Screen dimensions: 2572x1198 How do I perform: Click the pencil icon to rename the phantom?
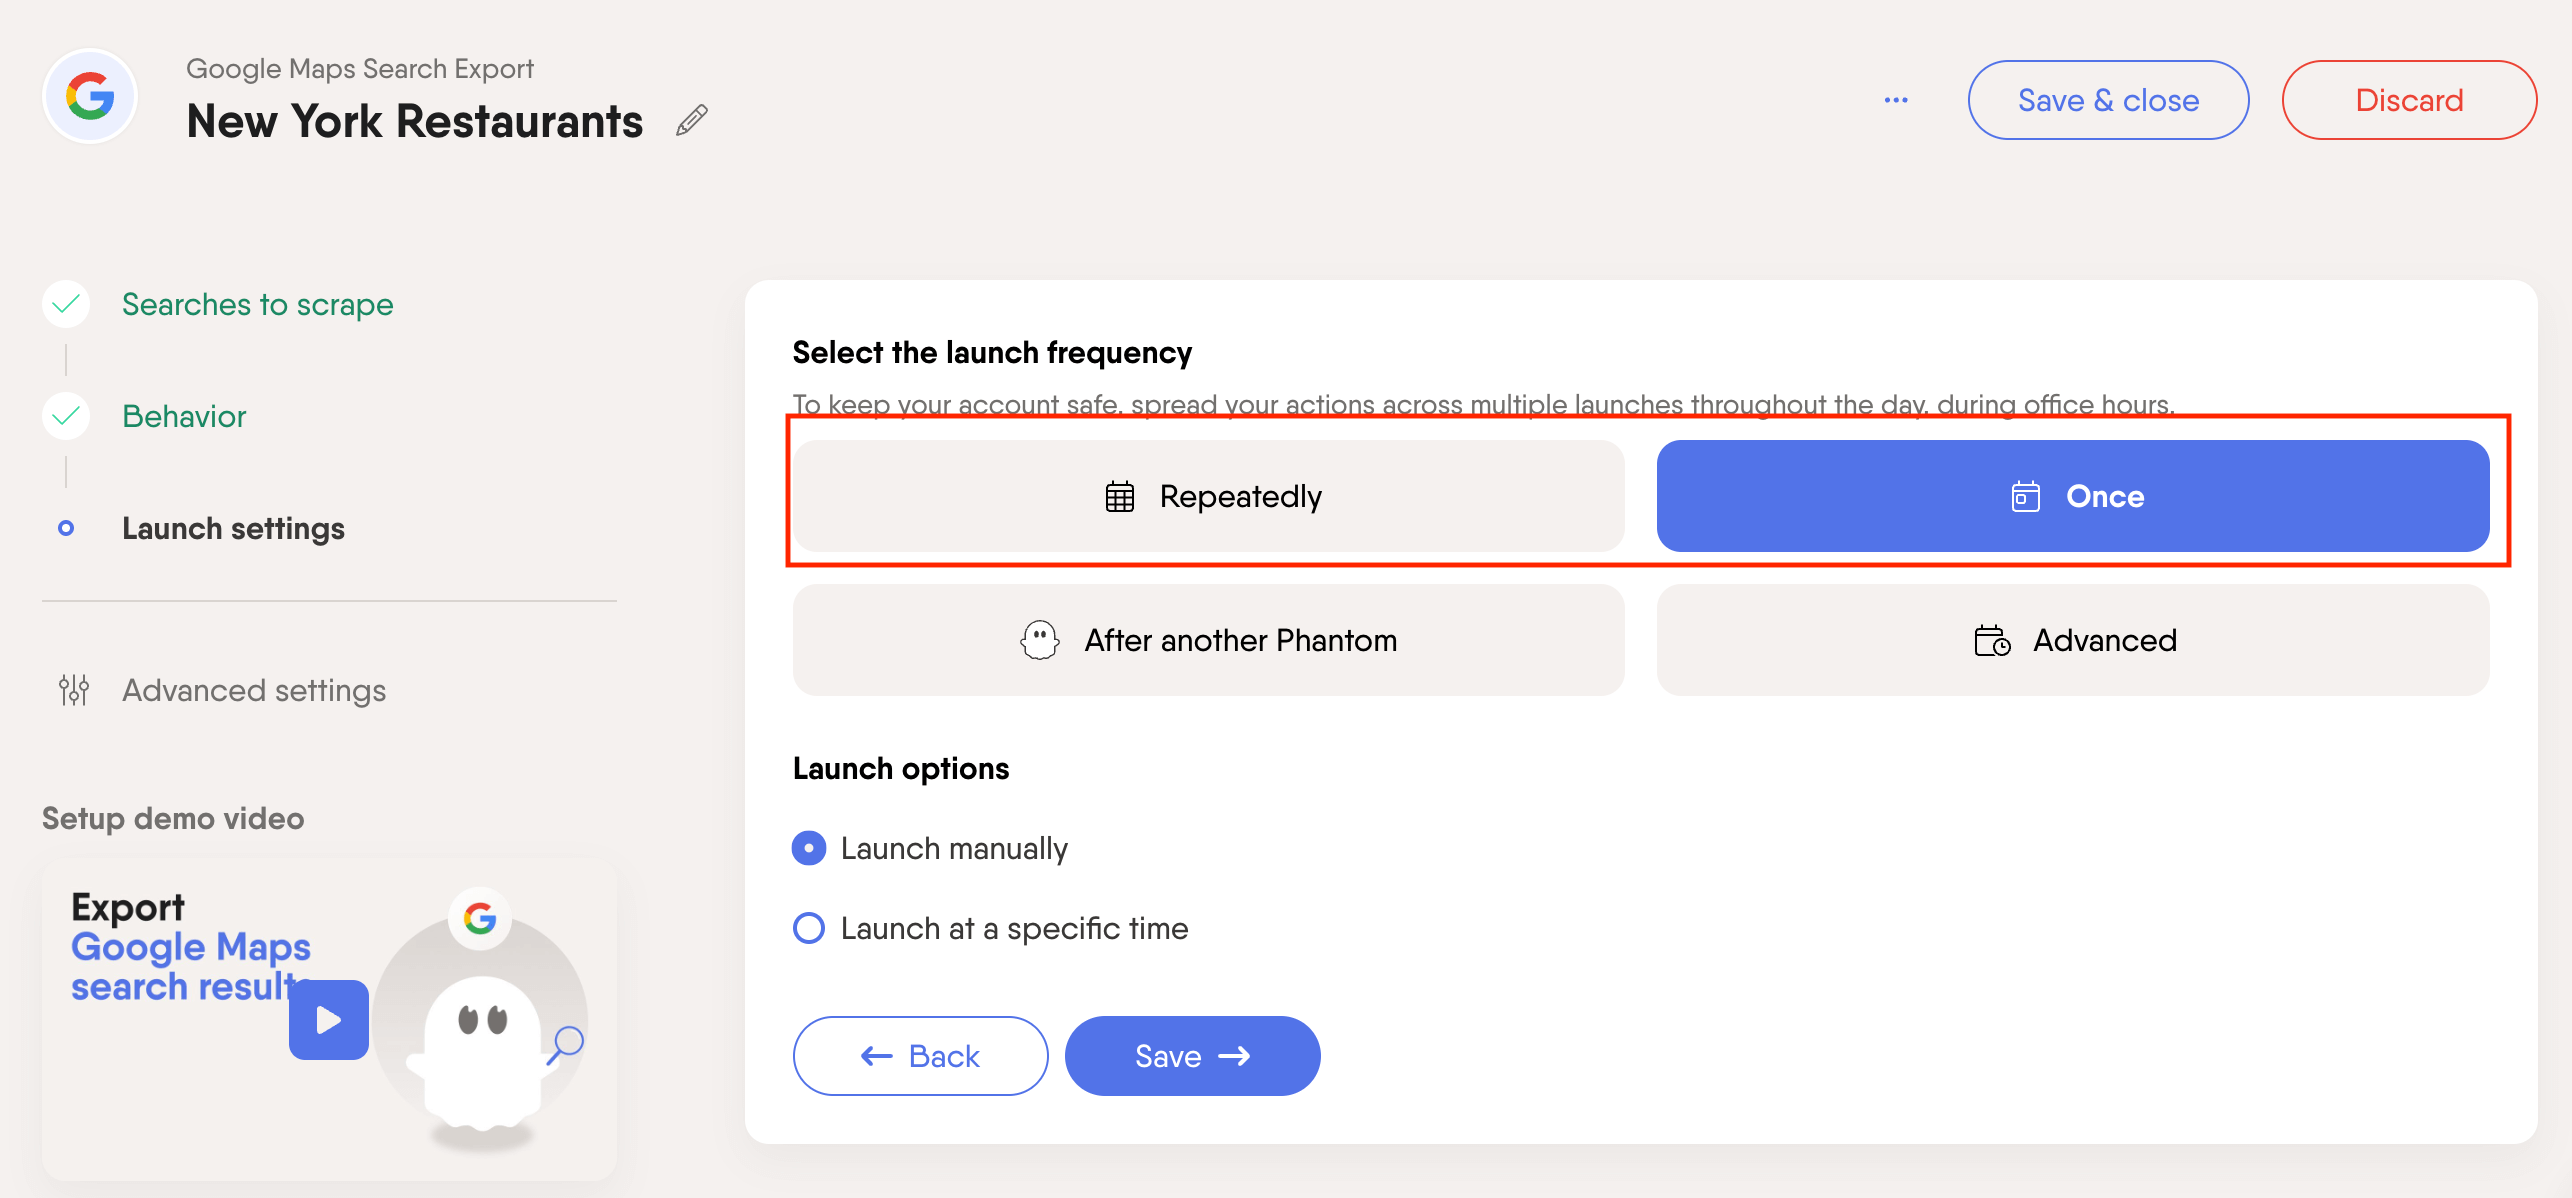point(690,118)
